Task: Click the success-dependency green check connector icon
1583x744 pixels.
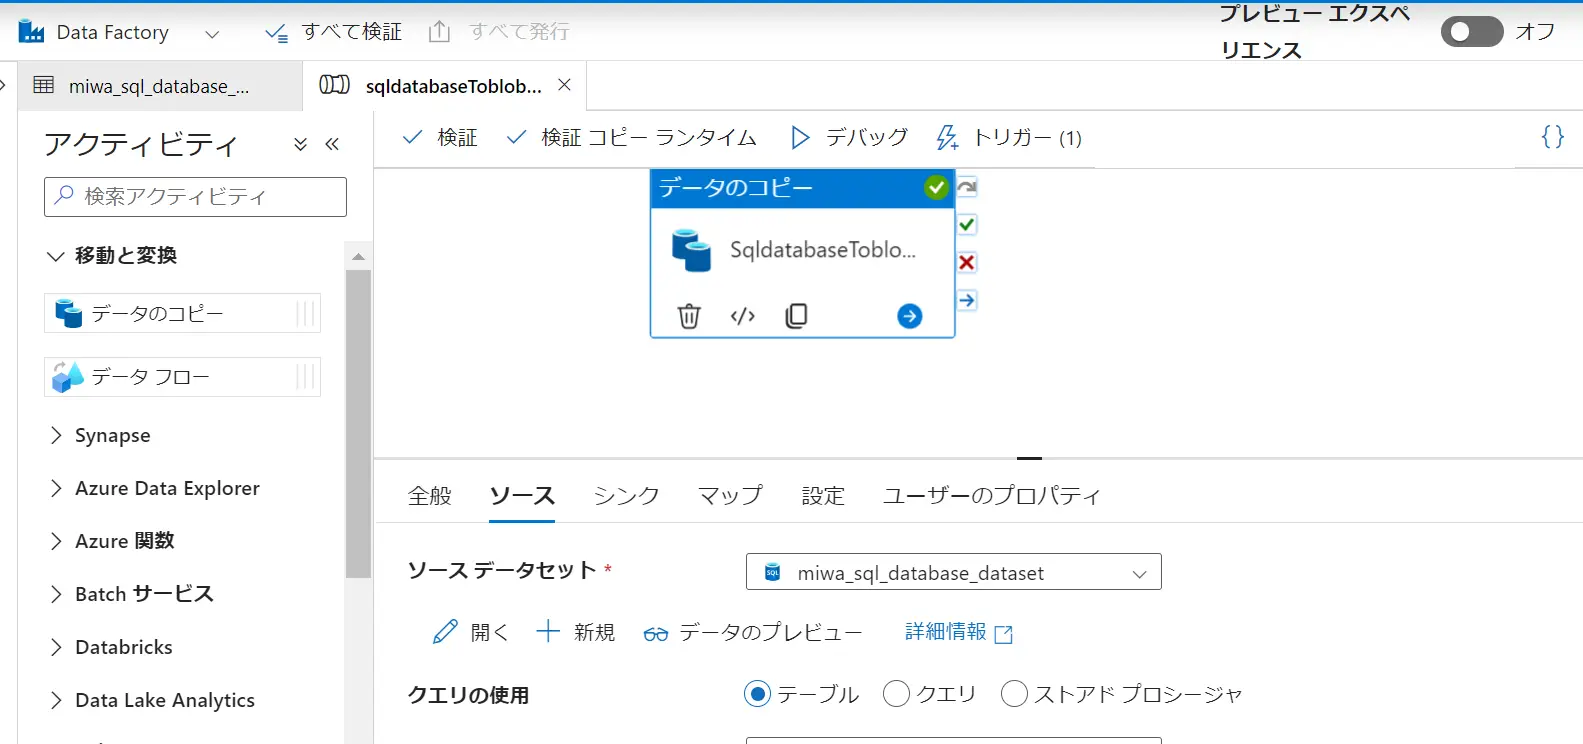Action: pos(967,224)
